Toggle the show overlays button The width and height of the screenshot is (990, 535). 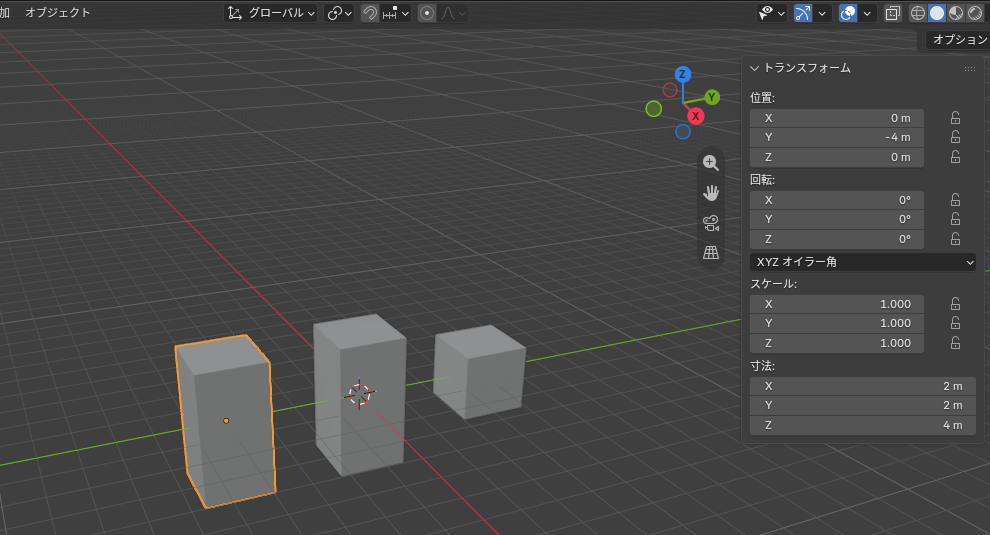(848, 13)
